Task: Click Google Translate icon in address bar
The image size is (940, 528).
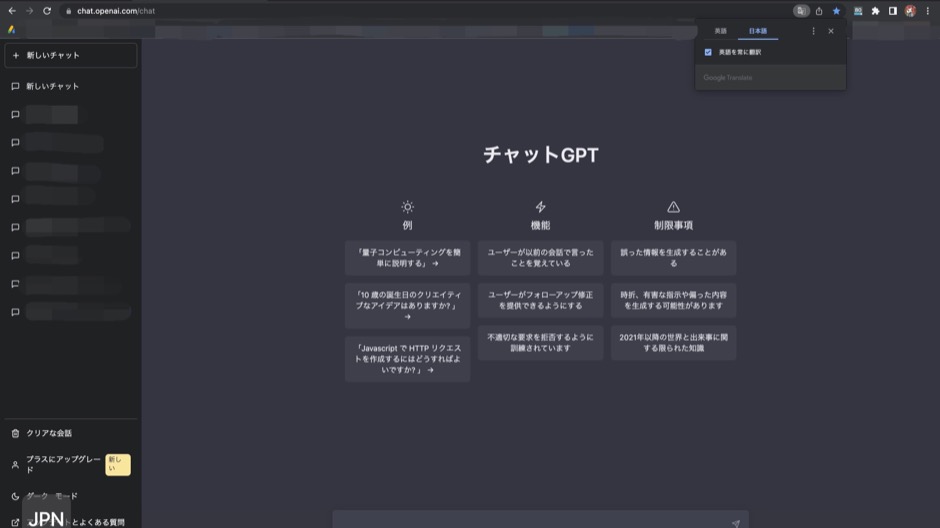Action: pyautogui.click(x=801, y=11)
